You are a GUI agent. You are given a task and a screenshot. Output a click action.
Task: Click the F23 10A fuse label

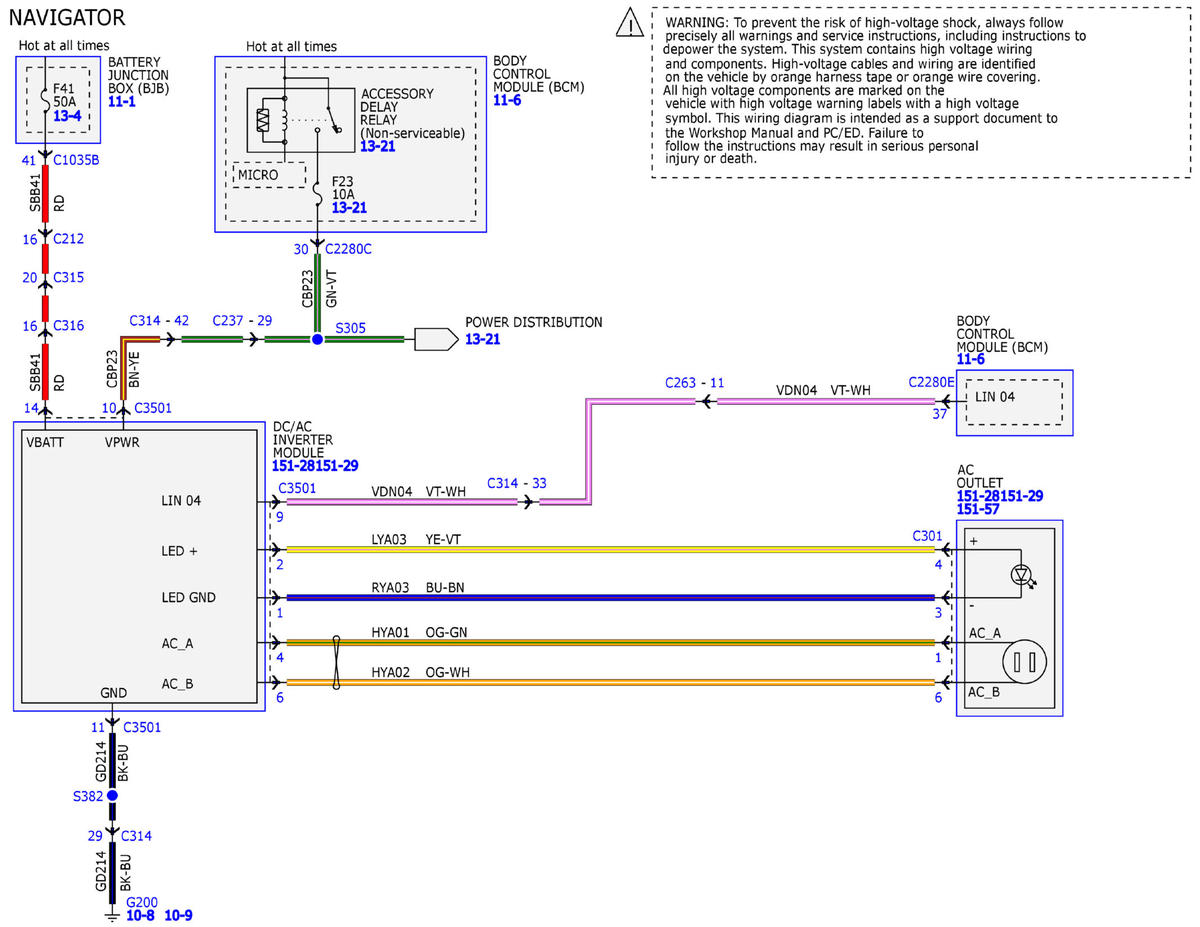(x=345, y=187)
